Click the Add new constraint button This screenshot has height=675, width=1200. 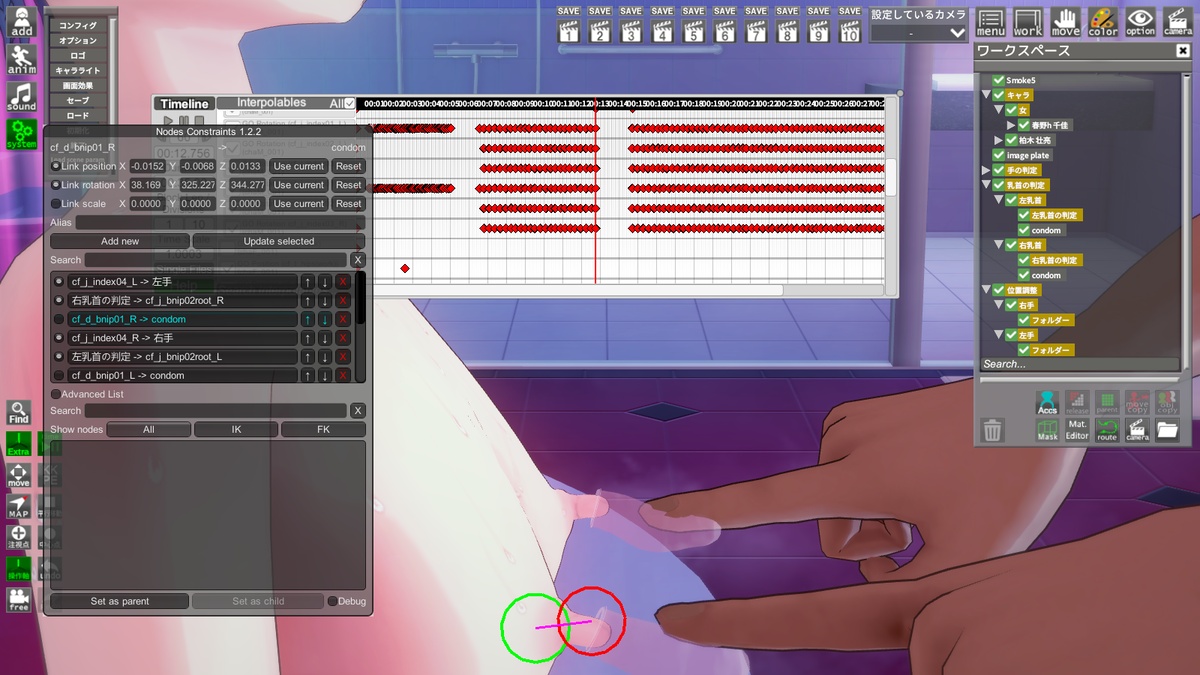(x=119, y=241)
